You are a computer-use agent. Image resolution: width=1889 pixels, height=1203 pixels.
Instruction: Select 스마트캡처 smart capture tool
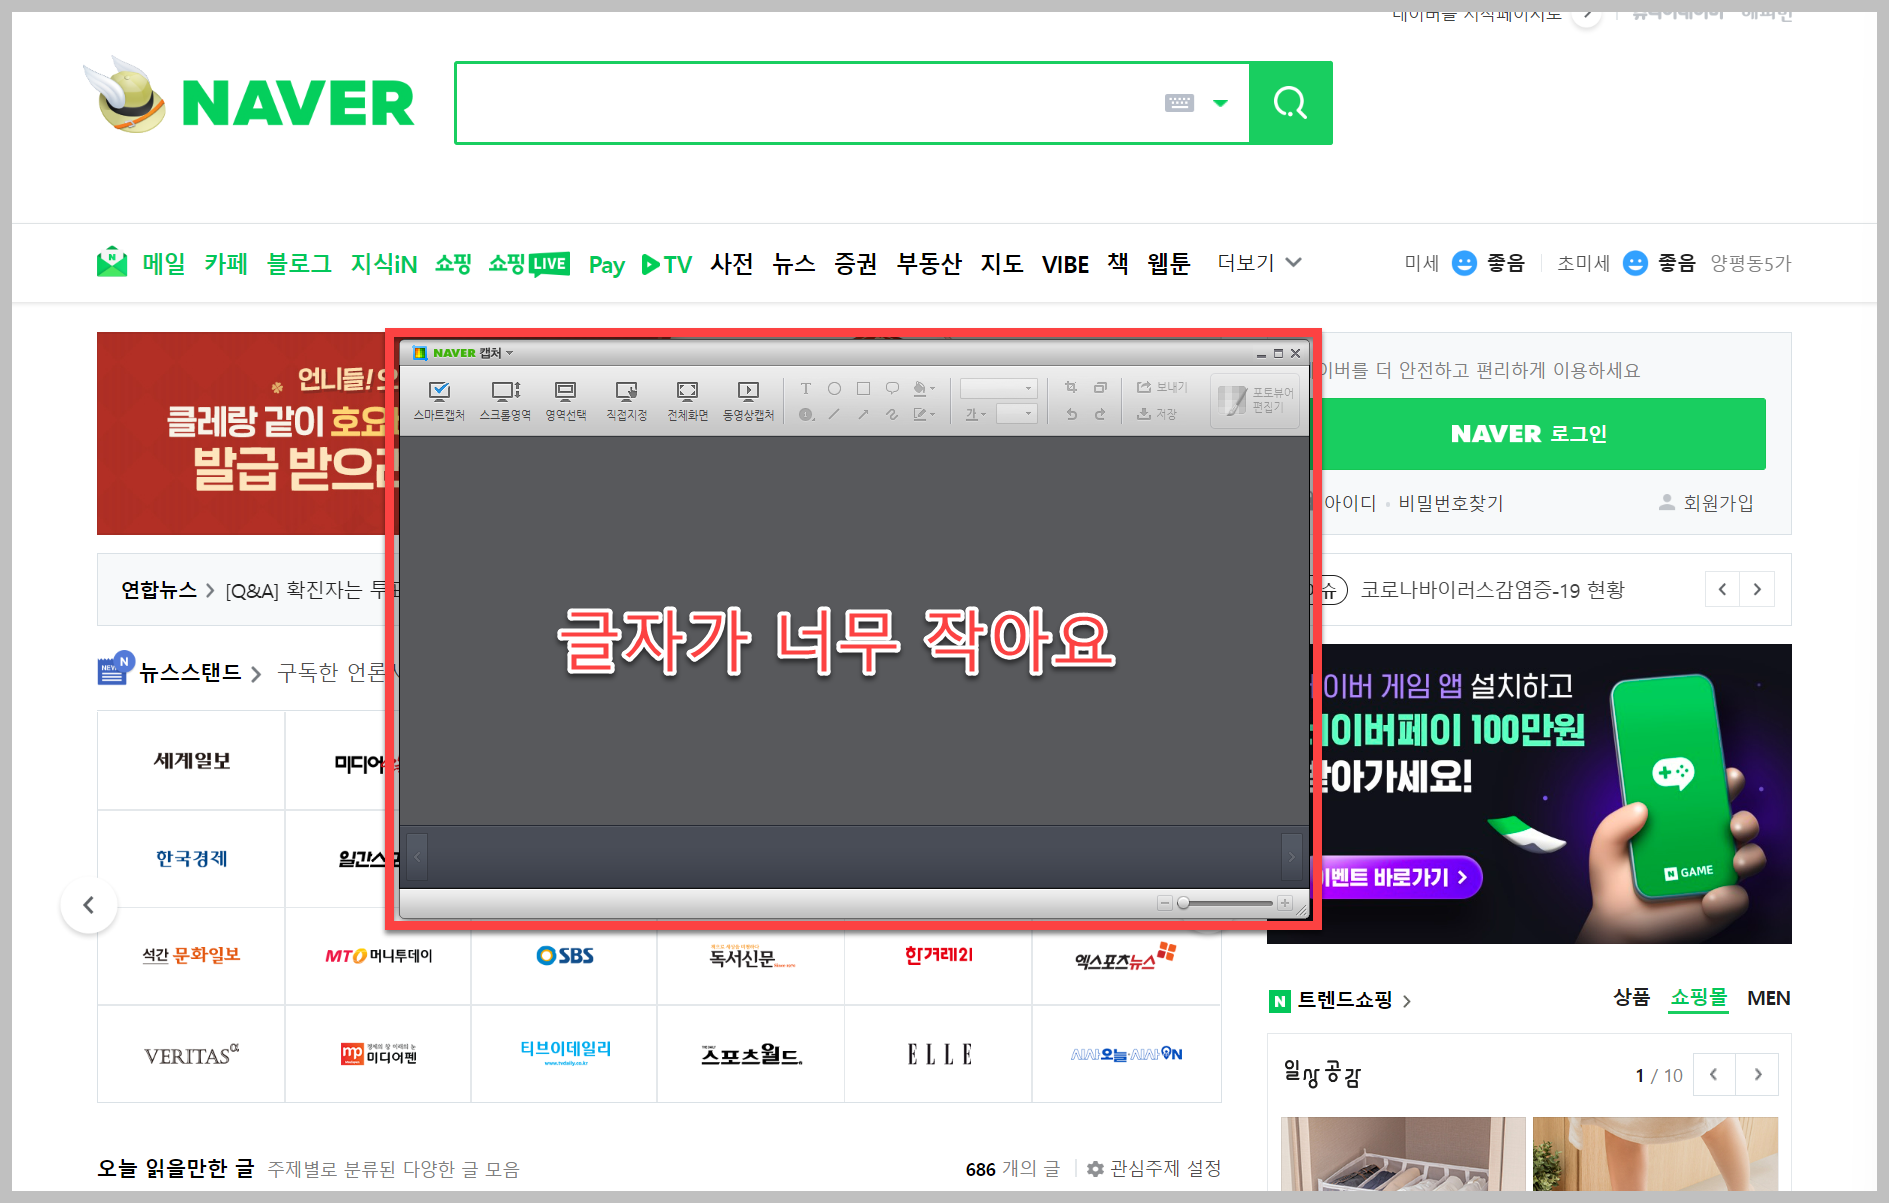pyautogui.click(x=439, y=400)
